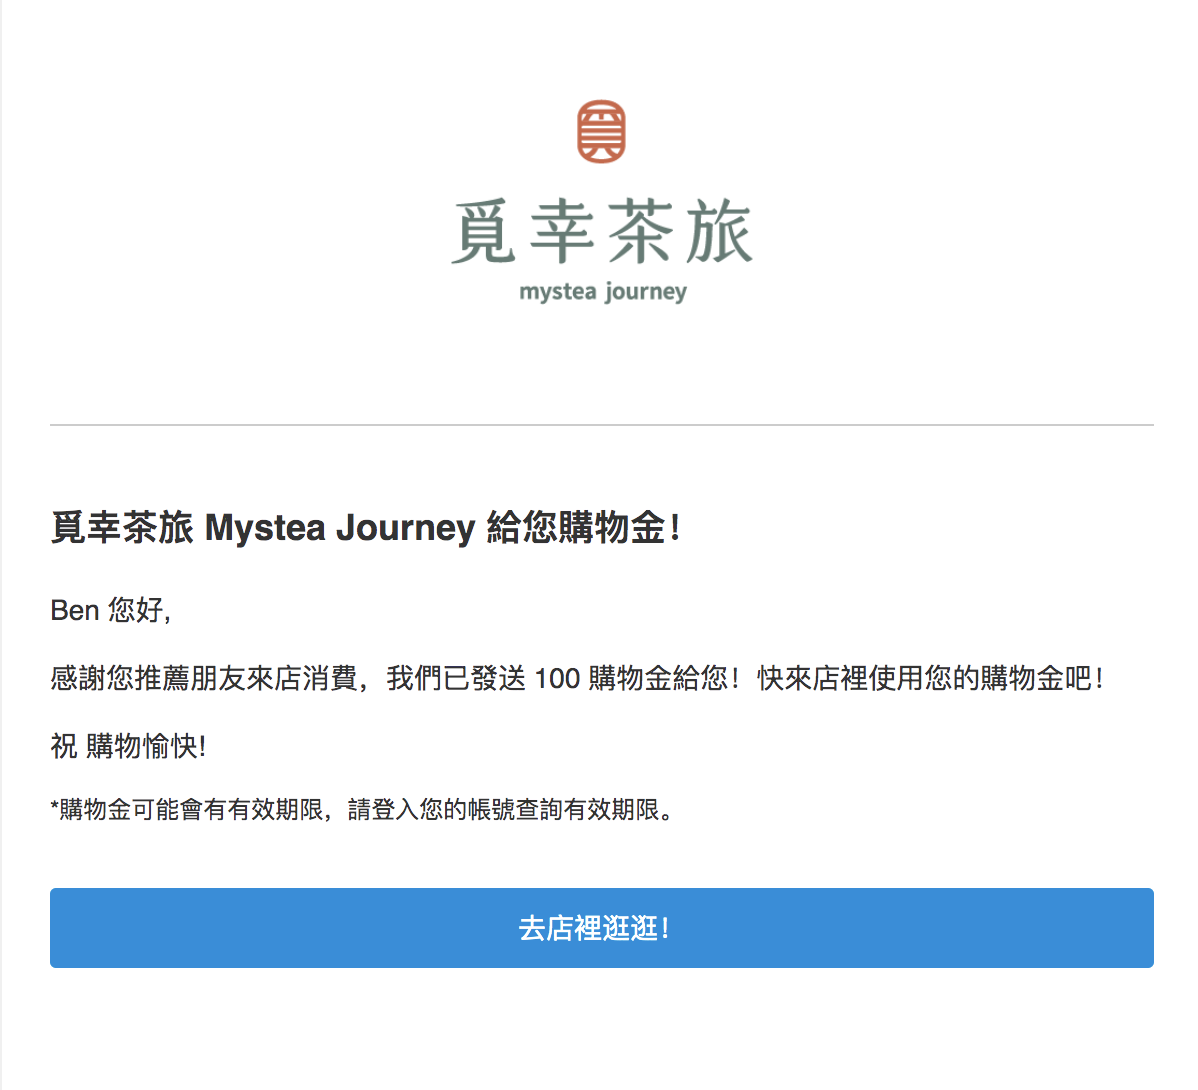Click the 茶 character in the logo
This screenshot has width=1198, height=1090.
click(x=640, y=231)
